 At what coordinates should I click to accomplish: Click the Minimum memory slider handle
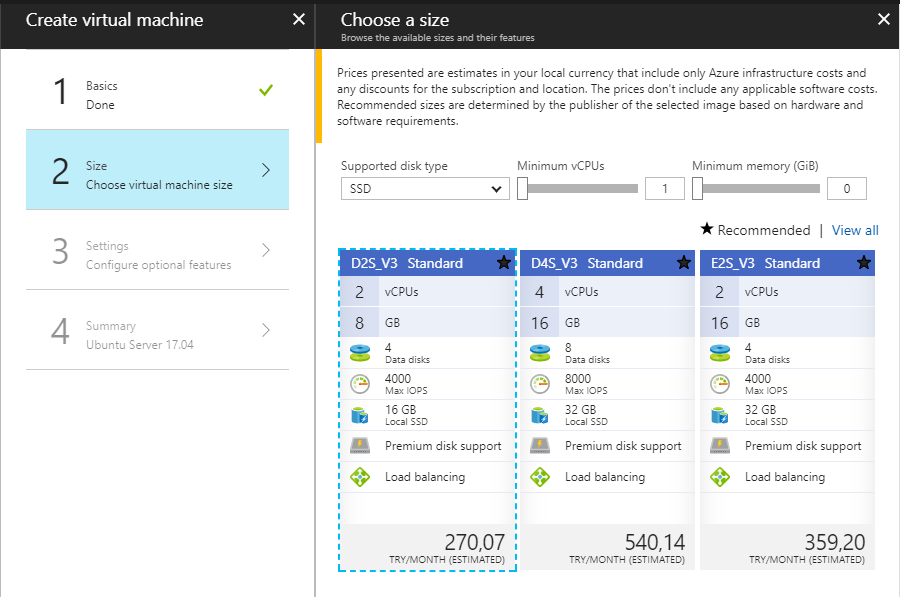[697, 188]
